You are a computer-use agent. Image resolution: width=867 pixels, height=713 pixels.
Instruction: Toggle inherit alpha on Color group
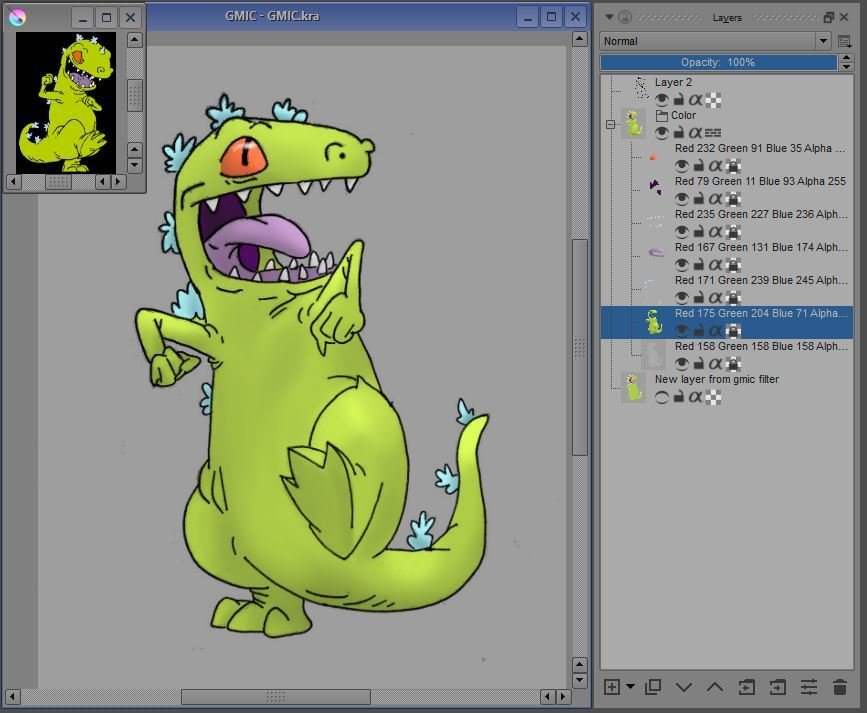pos(696,133)
